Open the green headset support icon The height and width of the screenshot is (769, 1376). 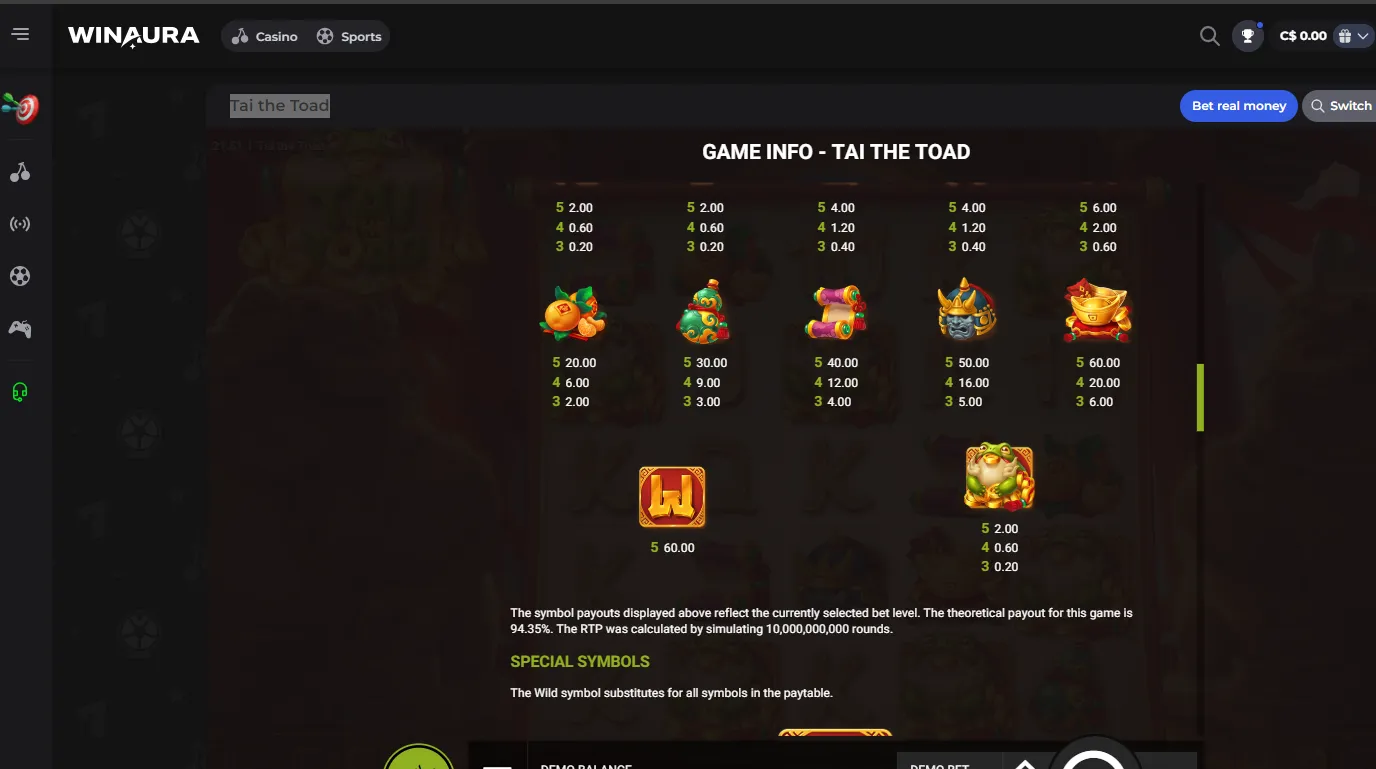pos(20,392)
